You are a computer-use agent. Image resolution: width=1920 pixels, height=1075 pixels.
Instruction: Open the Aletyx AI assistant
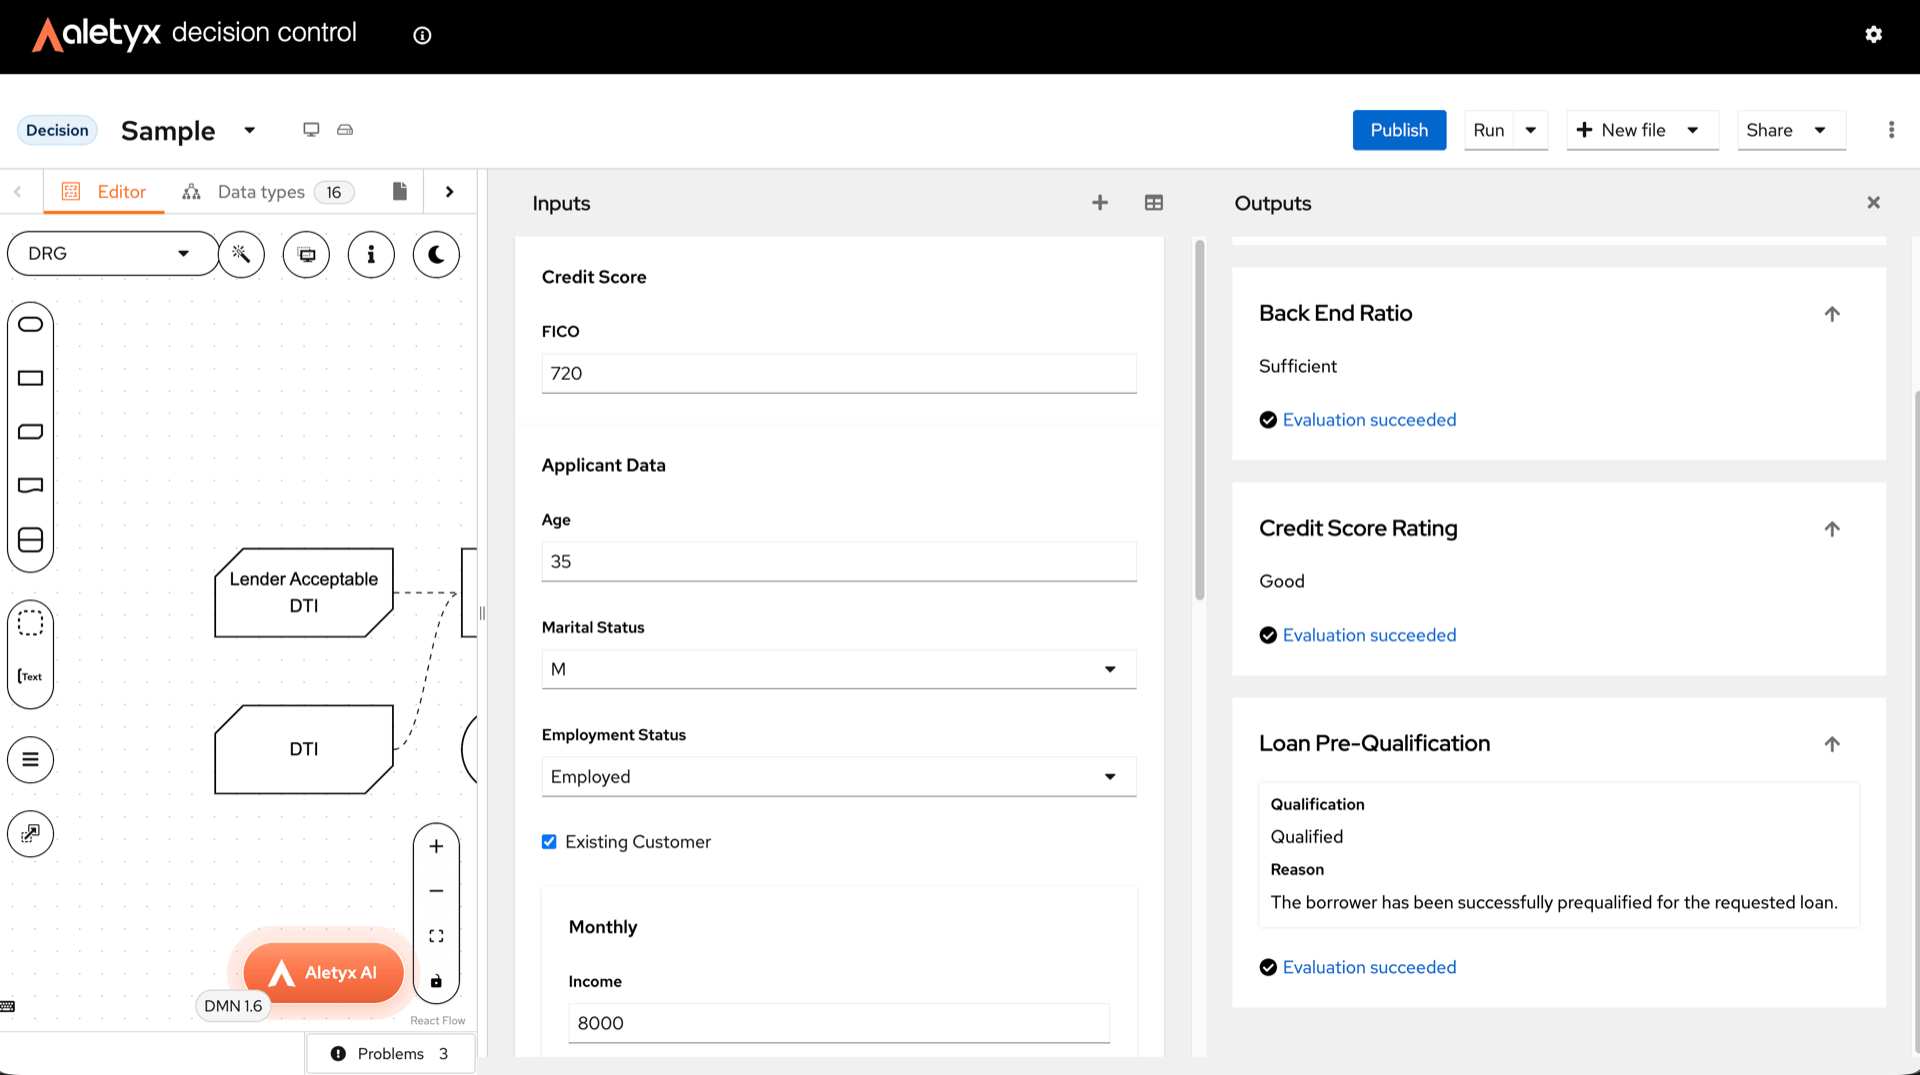click(x=324, y=972)
